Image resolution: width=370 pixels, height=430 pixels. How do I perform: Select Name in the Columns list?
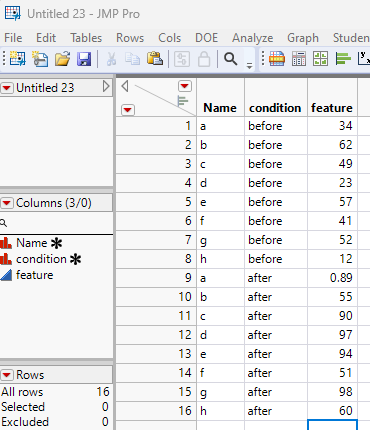(32, 243)
